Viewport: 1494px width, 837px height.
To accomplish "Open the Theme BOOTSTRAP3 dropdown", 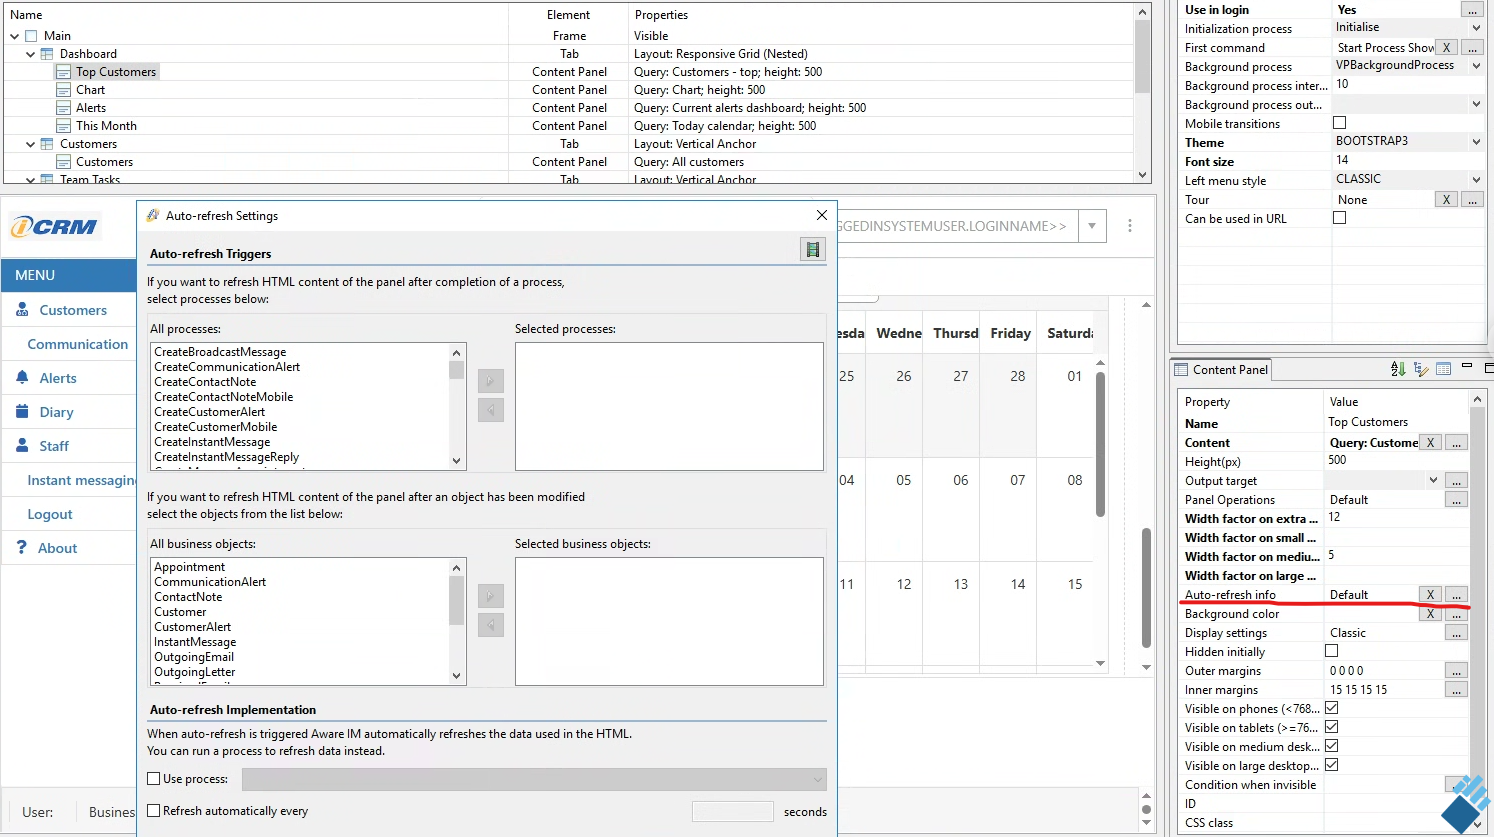I will pos(1476,142).
